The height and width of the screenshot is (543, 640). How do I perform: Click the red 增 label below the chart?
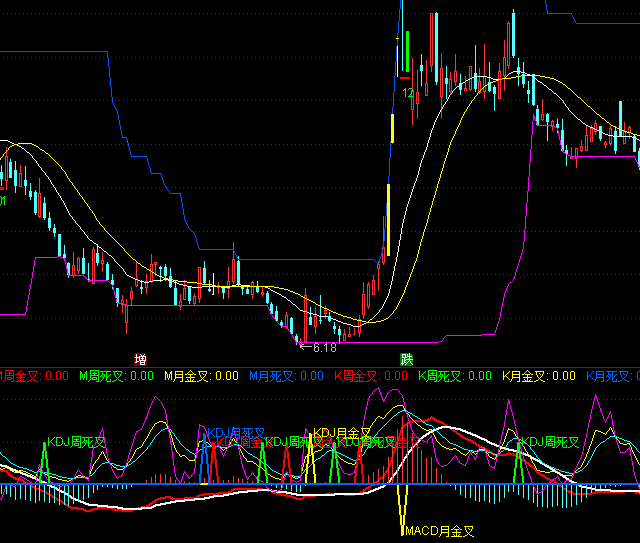141,358
